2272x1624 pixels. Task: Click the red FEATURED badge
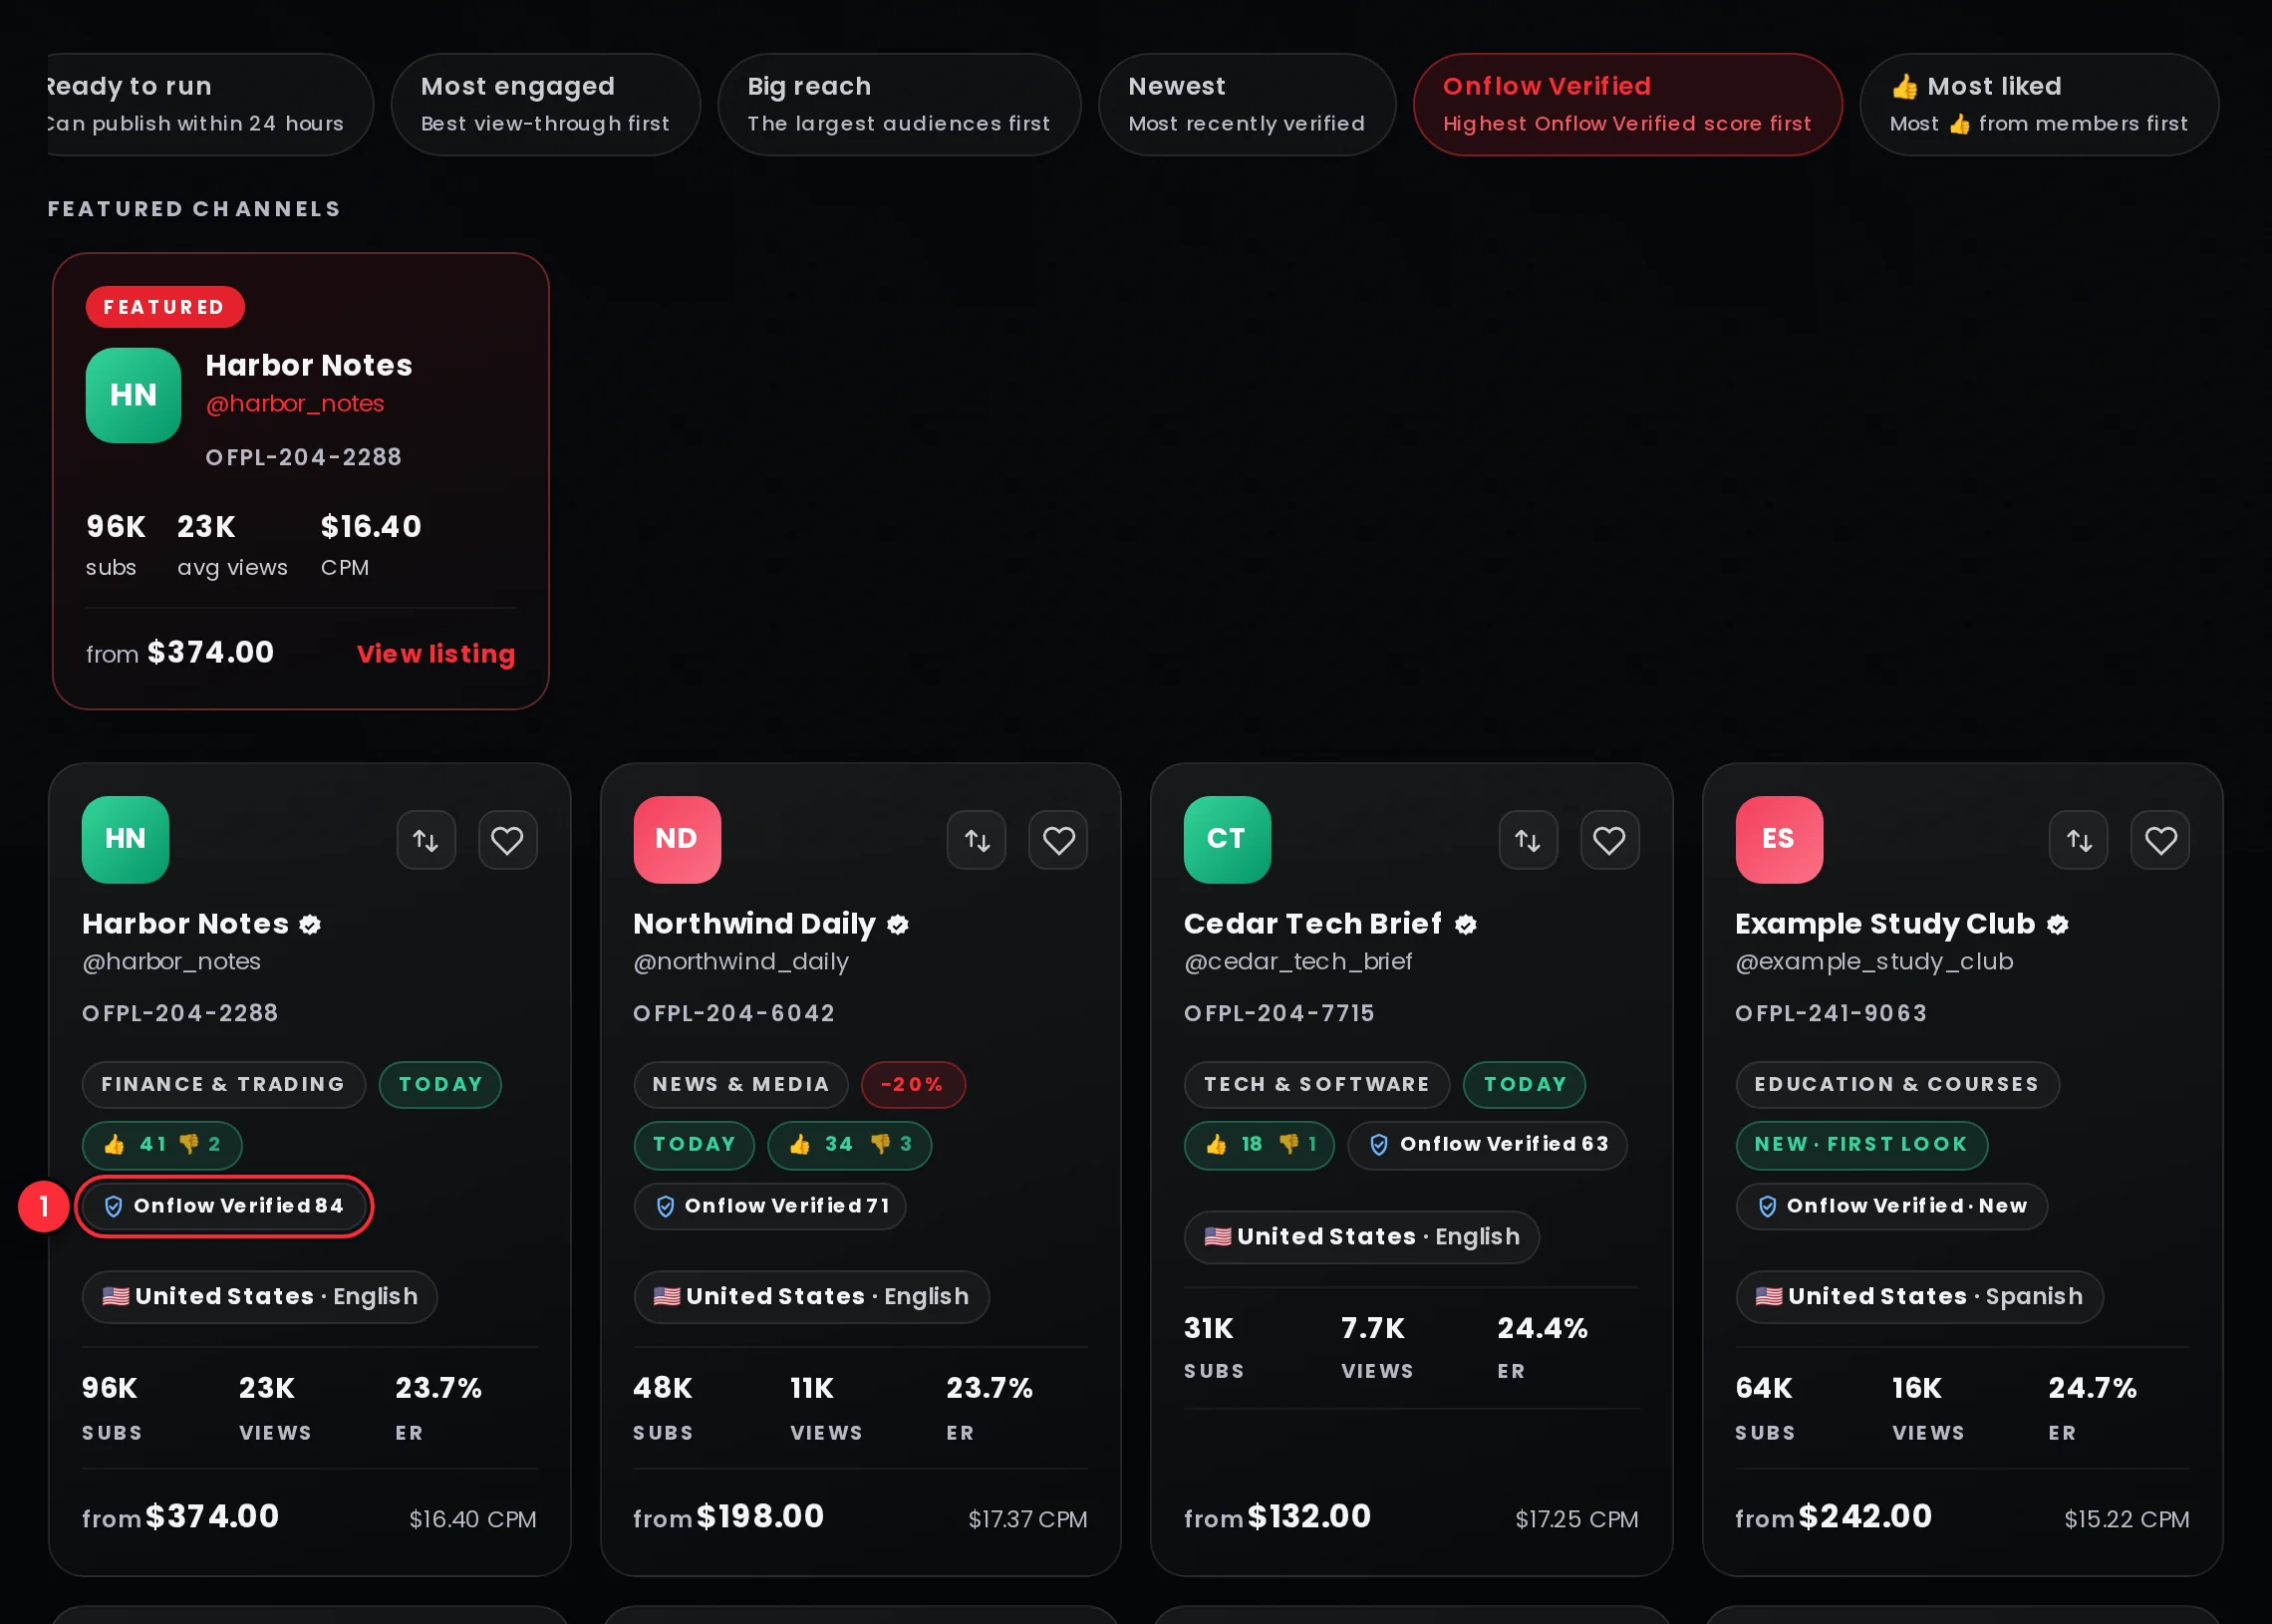tap(165, 307)
